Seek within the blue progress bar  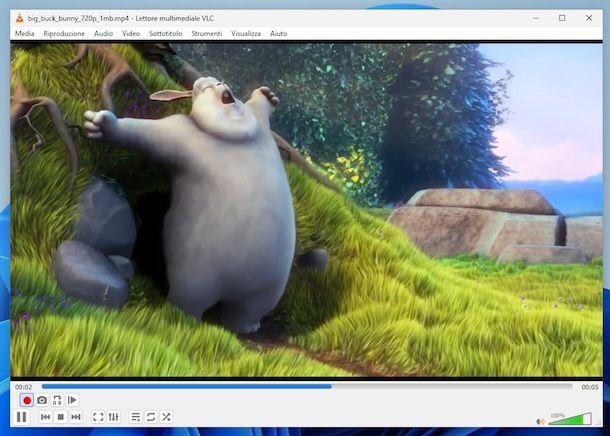click(x=307, y=387)
